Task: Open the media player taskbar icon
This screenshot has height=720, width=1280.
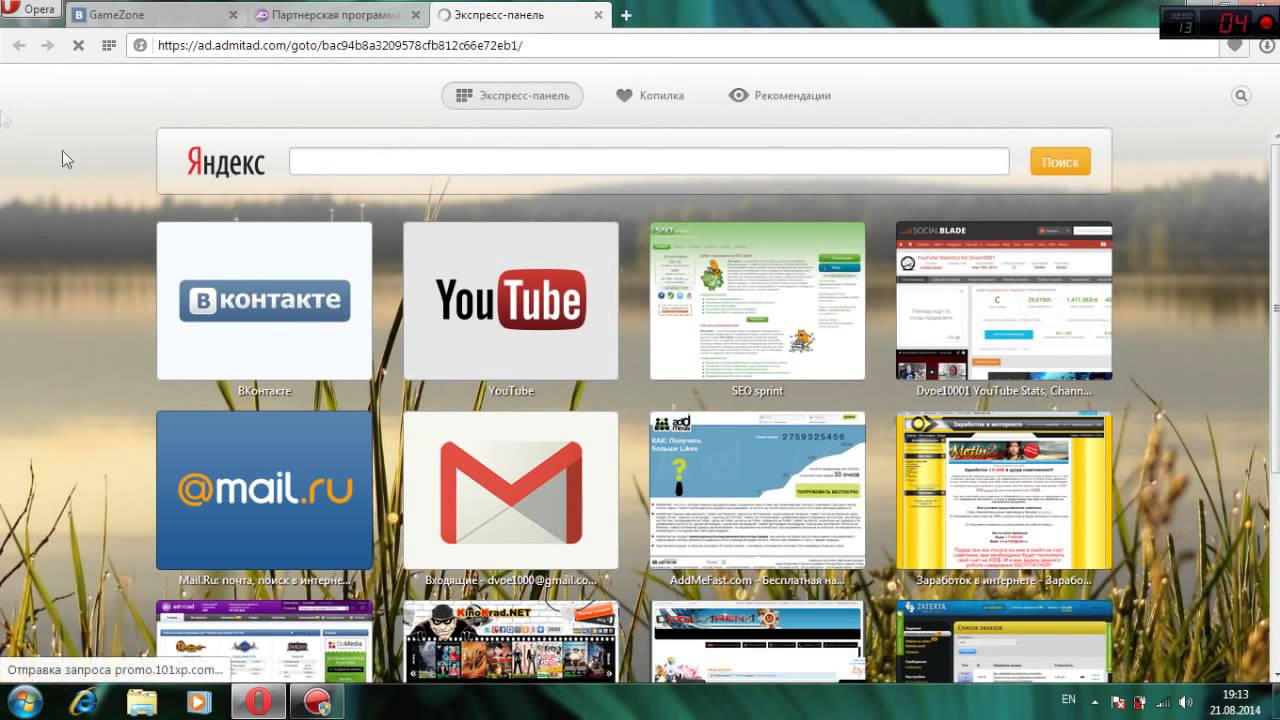Action: (x=199, y=702)
